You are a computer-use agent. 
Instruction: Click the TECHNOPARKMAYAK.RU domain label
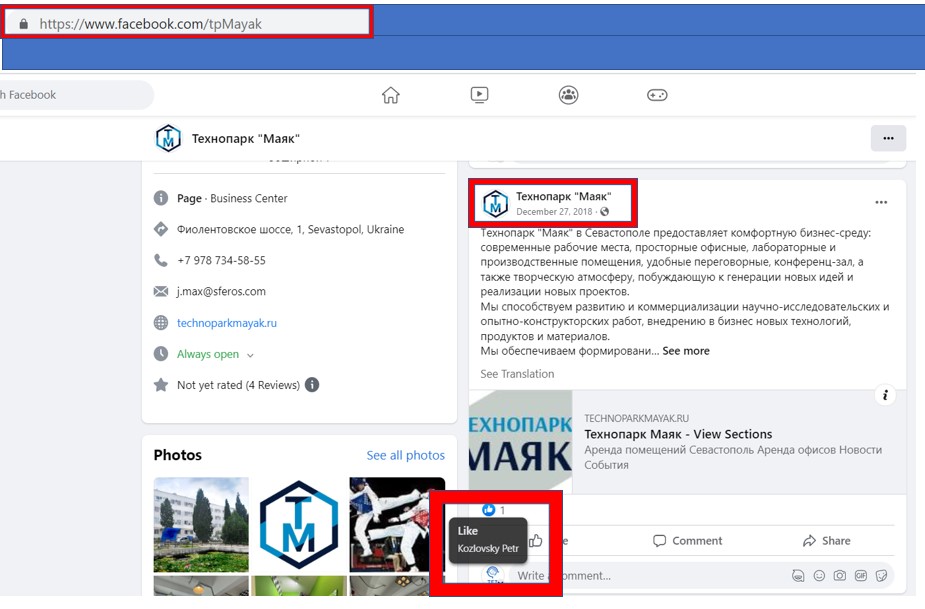[637, 418]
